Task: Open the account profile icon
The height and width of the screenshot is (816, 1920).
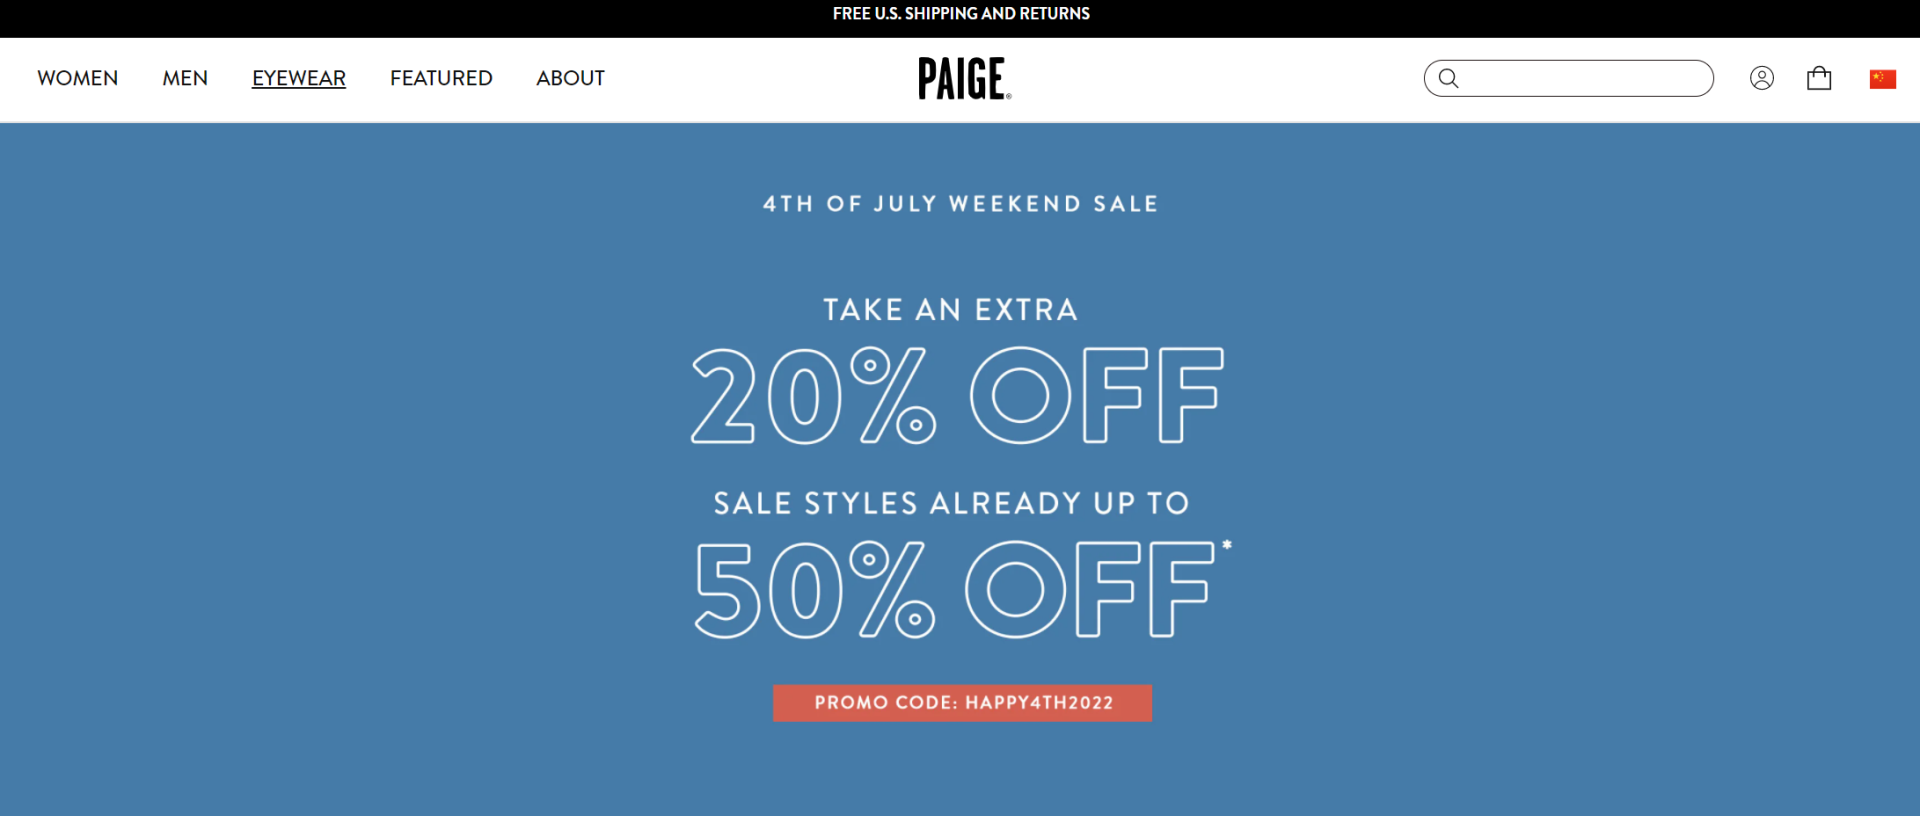Action: point(1761,78)
